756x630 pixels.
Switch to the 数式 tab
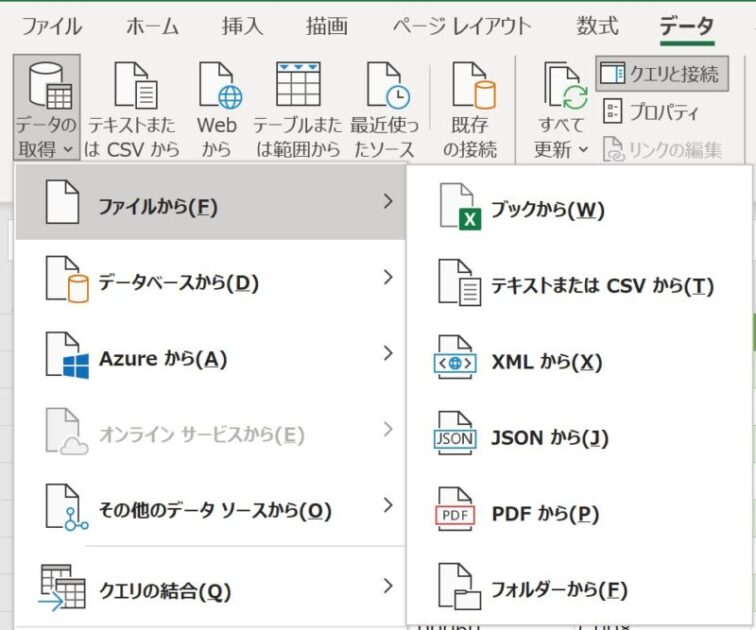tap(597, 26)
